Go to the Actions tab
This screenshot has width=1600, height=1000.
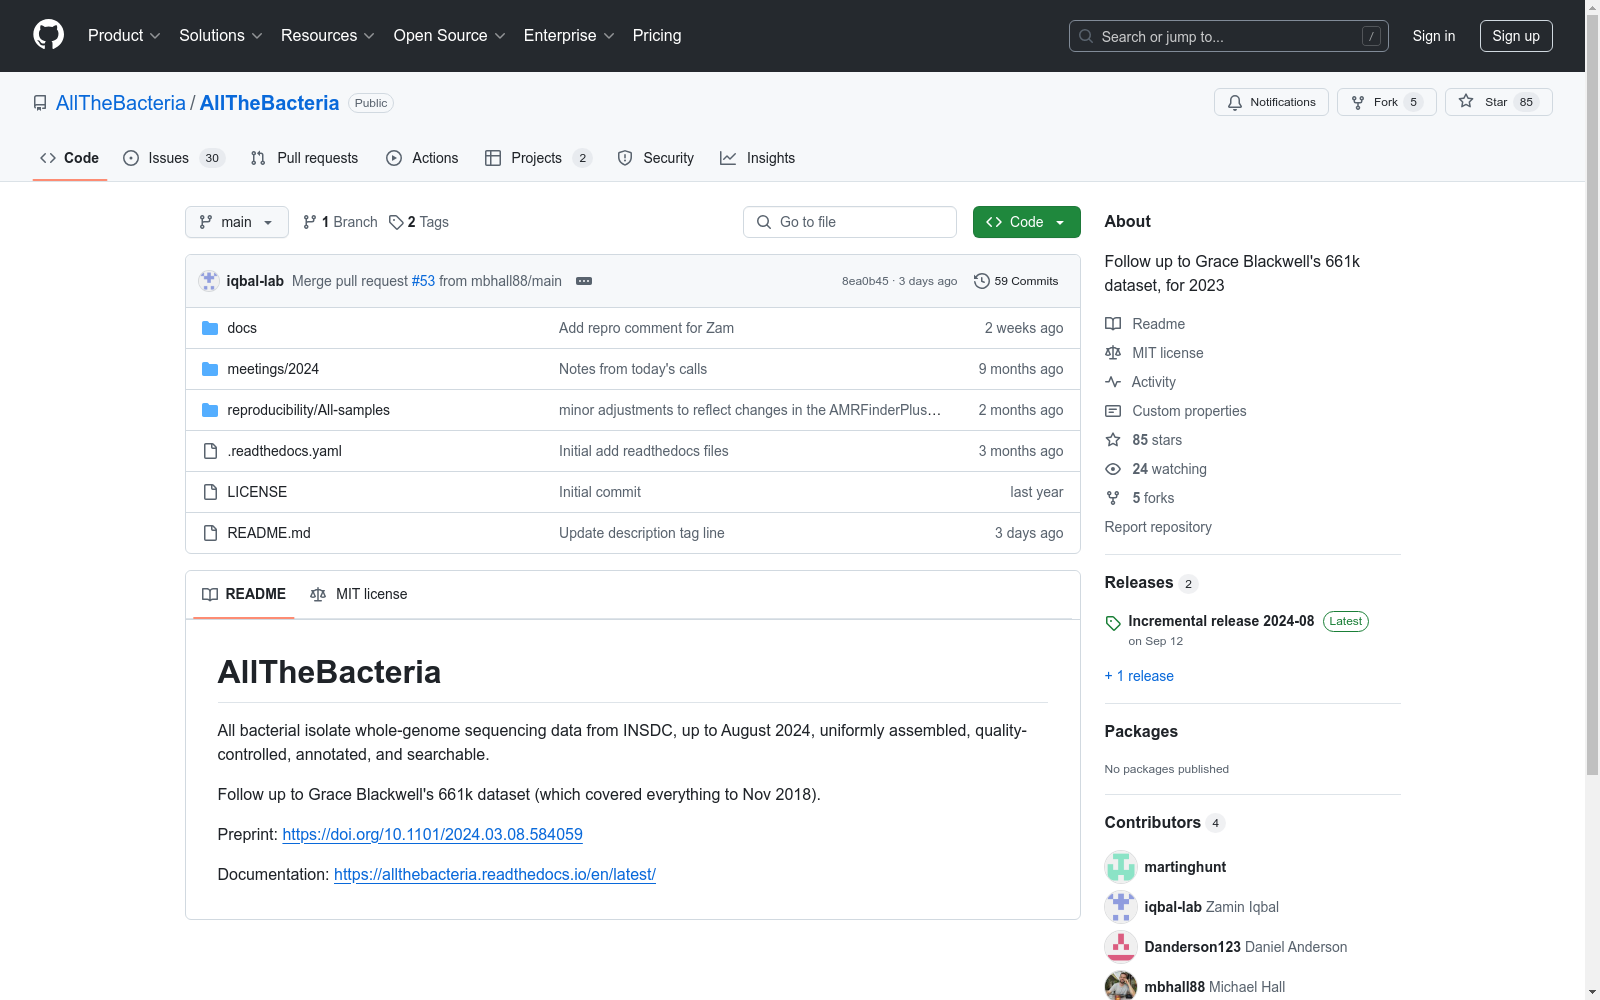[422, 158]
